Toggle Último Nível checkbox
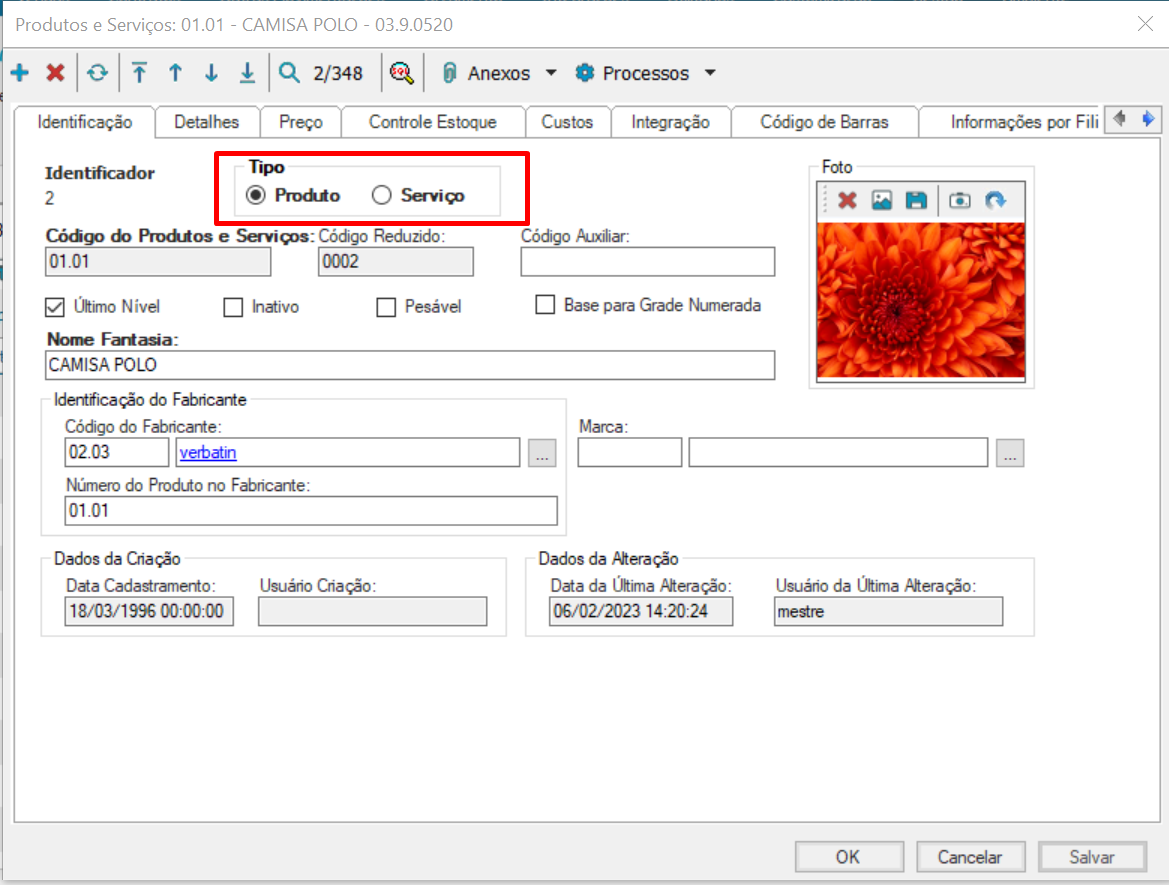Image resolution: width=1169 pixels, height=885 pixels. pyautogui.click(x=54, y=306)
